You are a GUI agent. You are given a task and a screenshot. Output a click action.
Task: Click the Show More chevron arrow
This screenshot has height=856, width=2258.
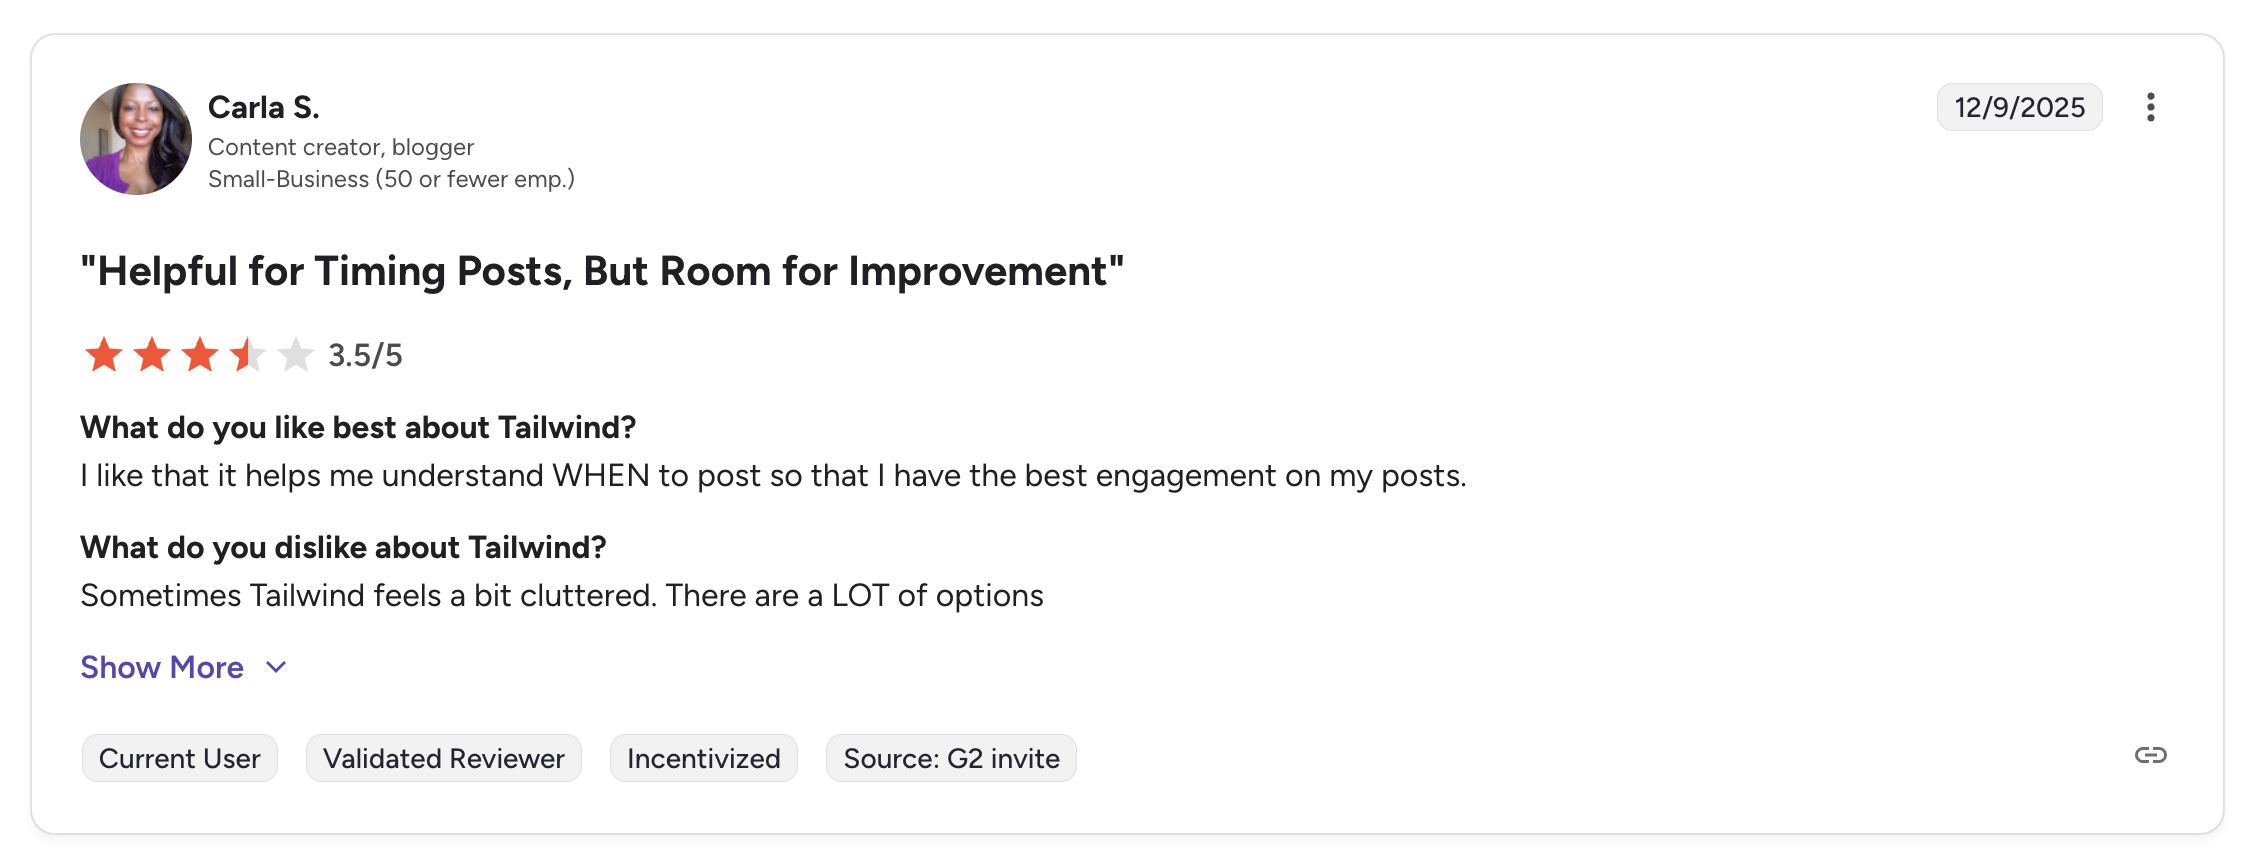(275, 667)
